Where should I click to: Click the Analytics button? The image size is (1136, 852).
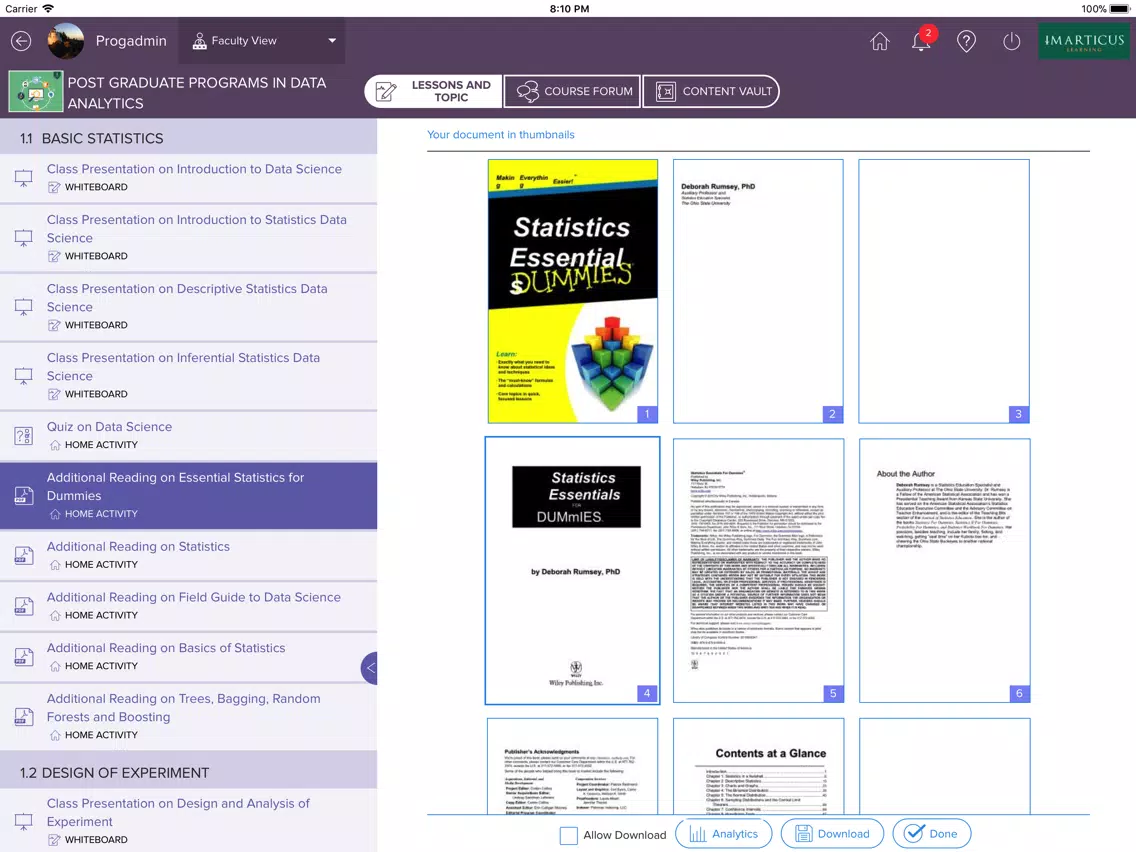723,834
